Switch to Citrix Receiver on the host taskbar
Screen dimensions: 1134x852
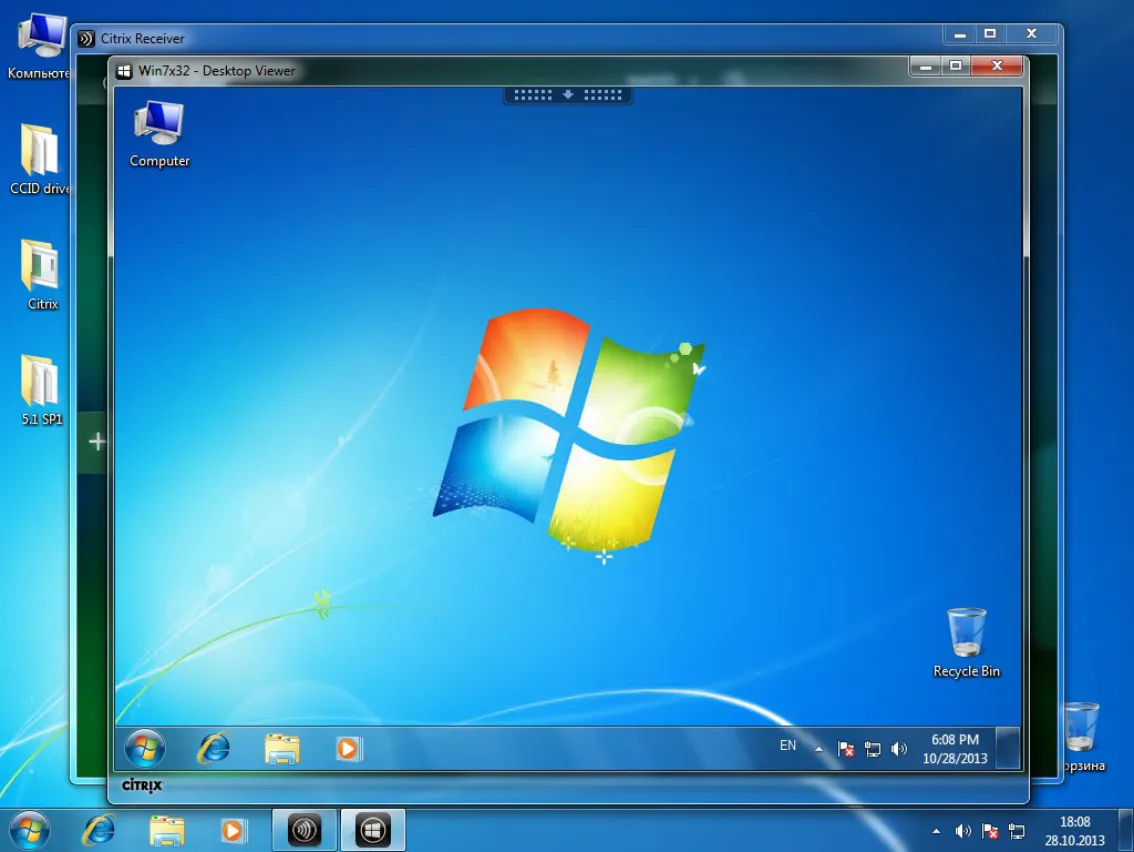click(304, 830)
